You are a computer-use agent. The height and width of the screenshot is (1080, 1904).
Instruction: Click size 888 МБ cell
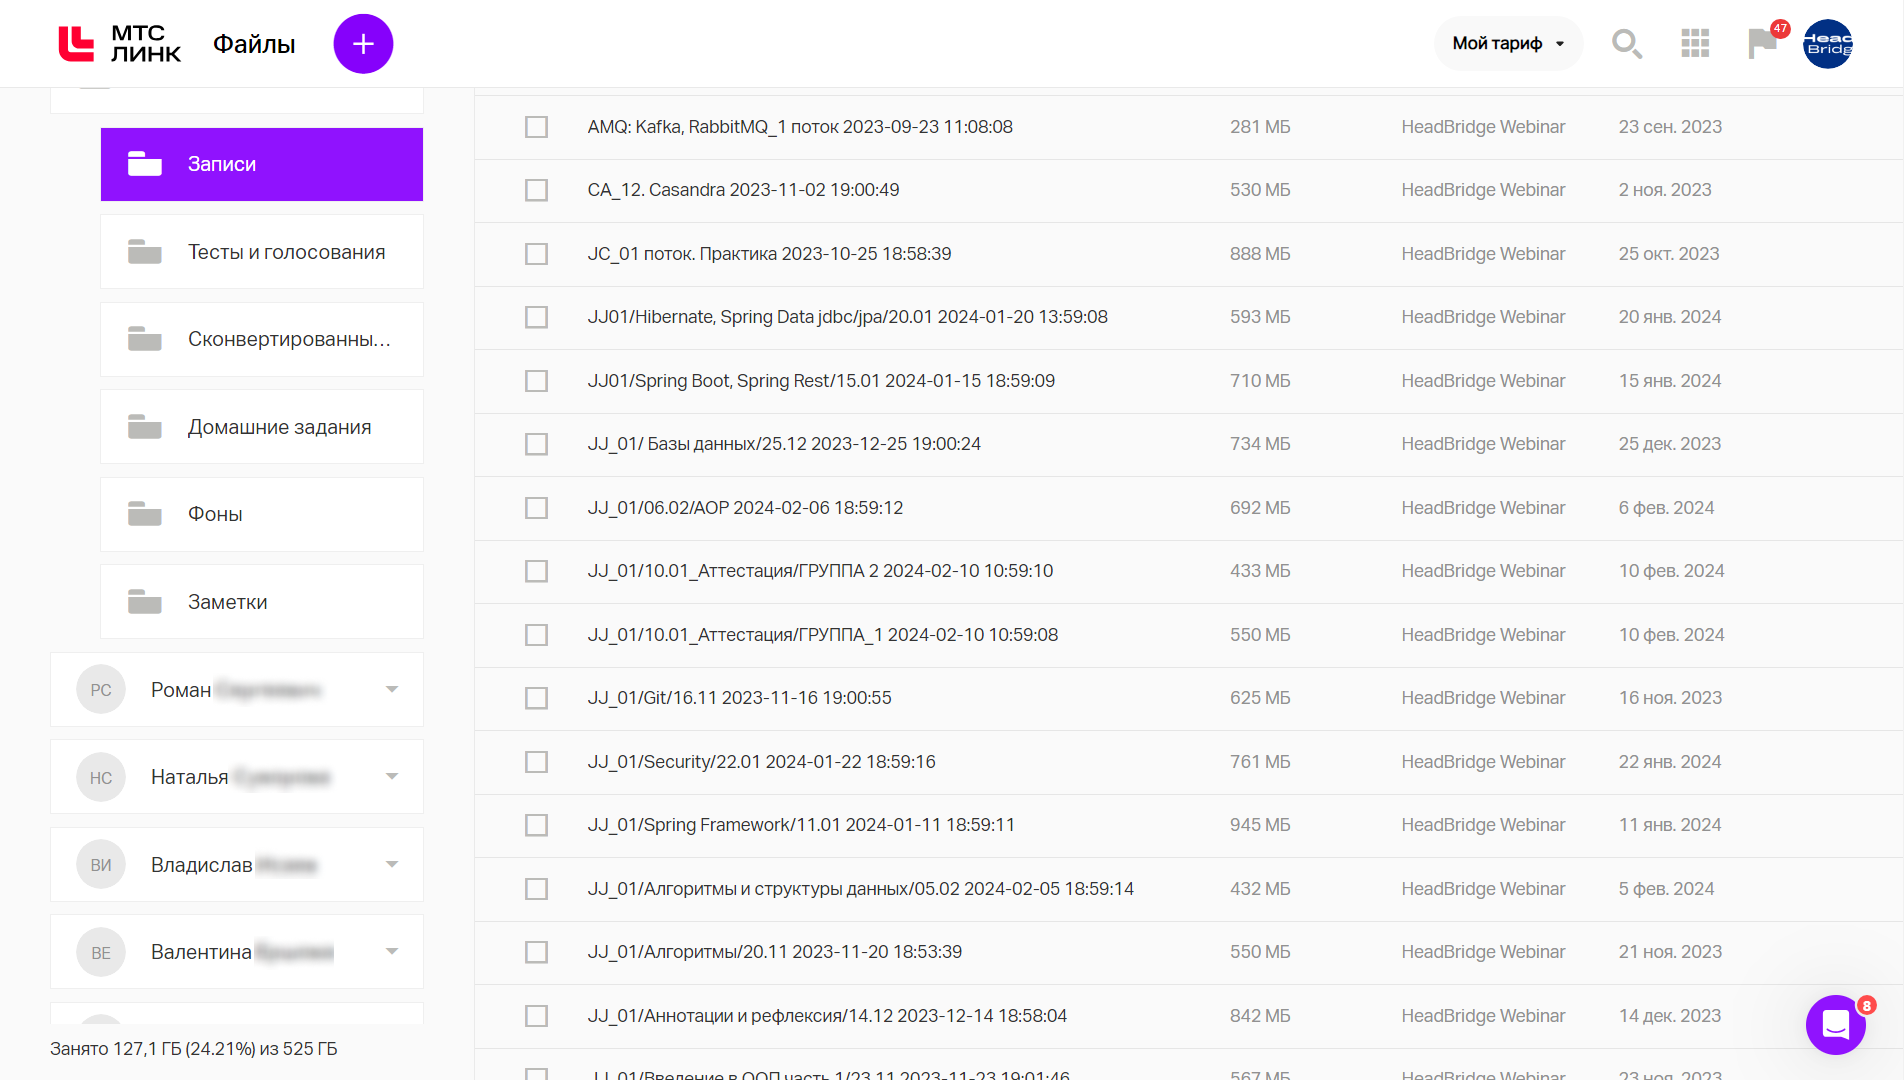(x=1260, y=254)
